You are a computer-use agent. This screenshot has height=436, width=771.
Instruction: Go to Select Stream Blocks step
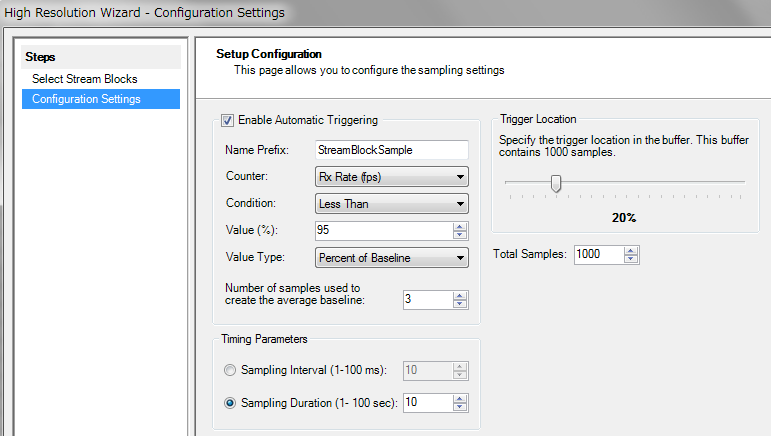click(x=85, y=79)
